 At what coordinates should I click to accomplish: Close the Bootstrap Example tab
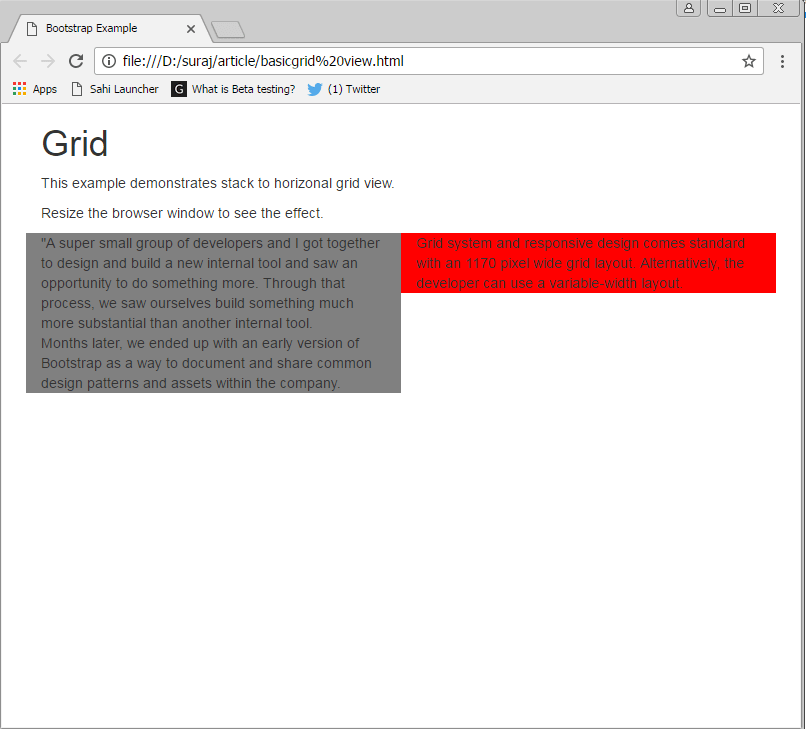pyautogui.click(x=191, y=29)
